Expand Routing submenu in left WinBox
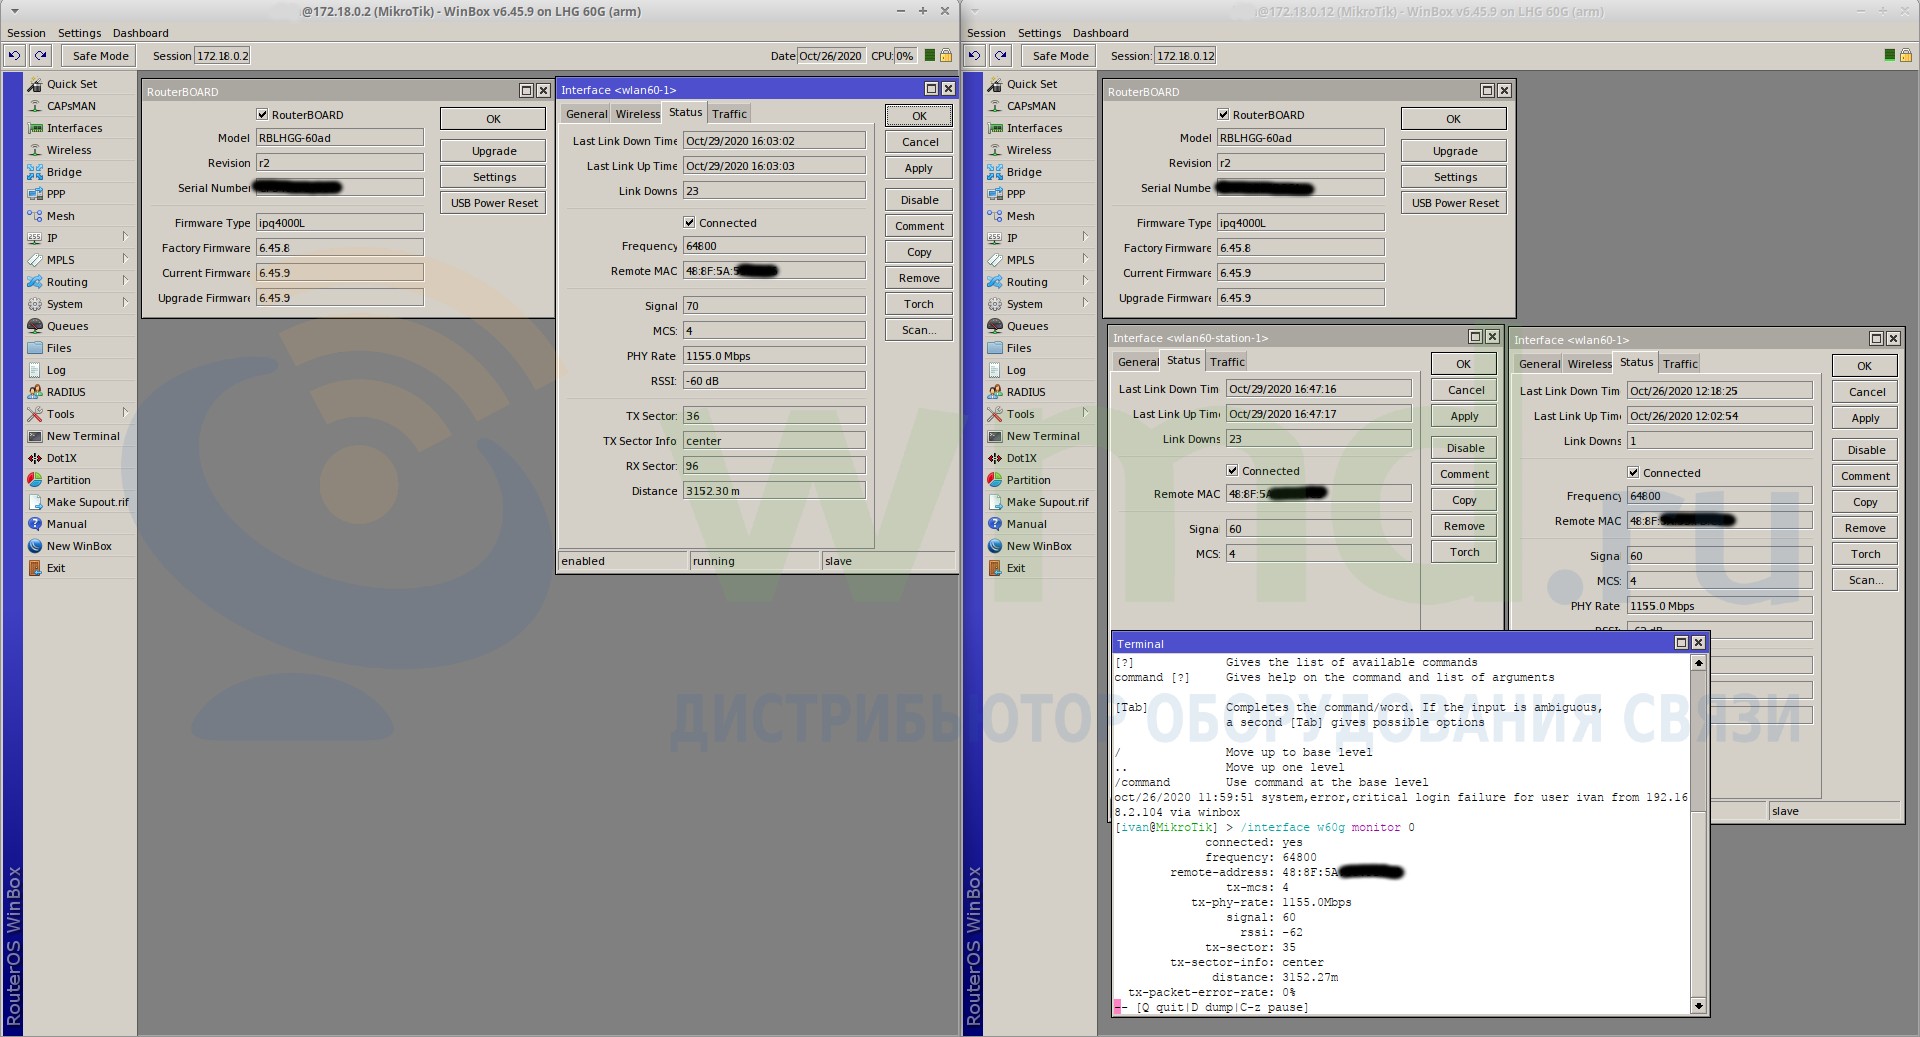This screenshot has width=1920, height=1037. pos(125,281)
